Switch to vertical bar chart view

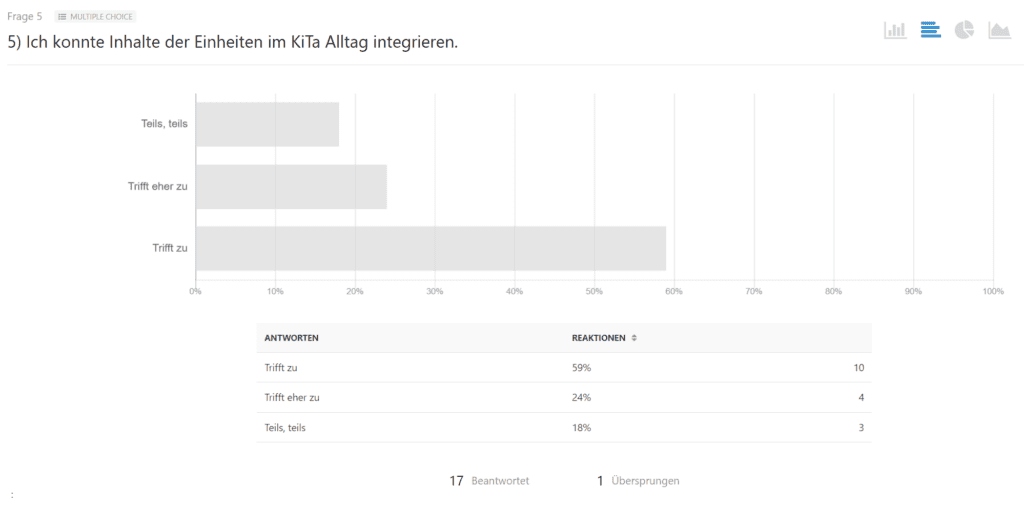(895, 30)
